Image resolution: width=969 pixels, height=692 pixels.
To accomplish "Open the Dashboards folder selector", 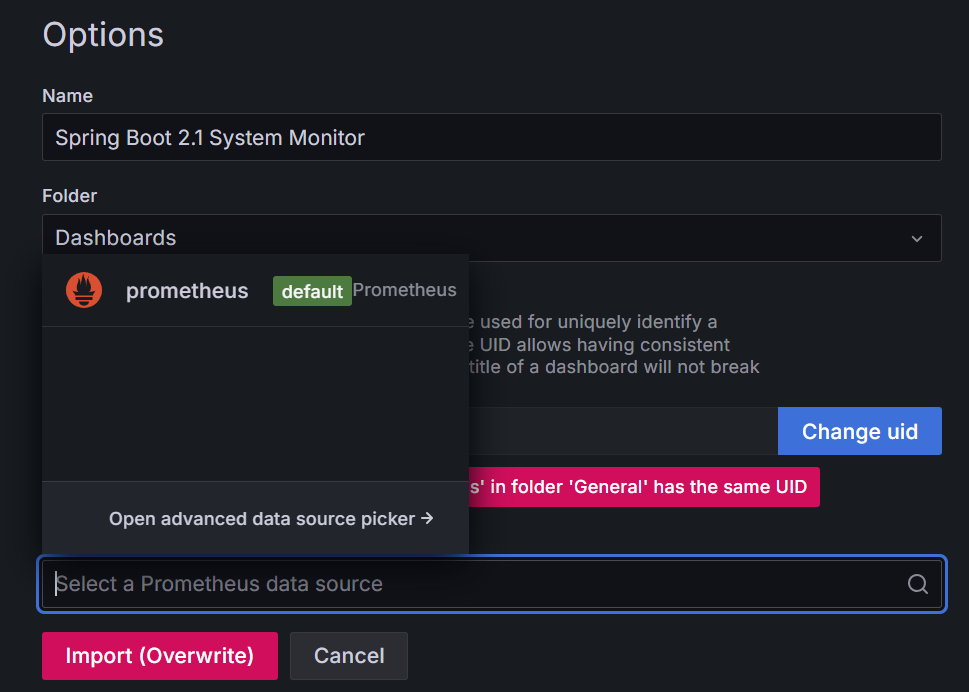I will 492,238.
